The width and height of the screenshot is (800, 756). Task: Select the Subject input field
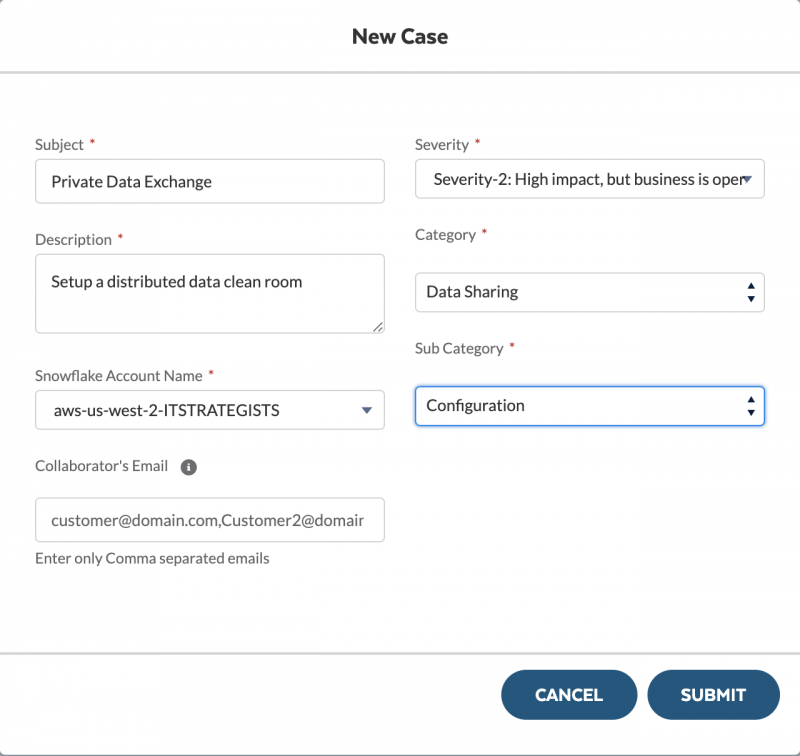pos(210,181)
